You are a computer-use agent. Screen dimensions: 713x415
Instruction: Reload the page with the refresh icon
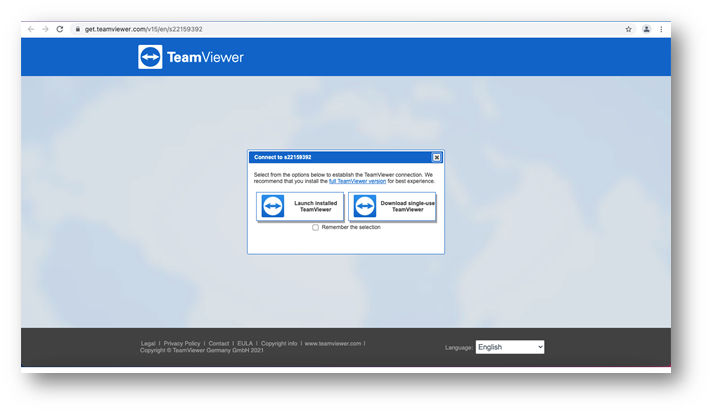(60, 29)
